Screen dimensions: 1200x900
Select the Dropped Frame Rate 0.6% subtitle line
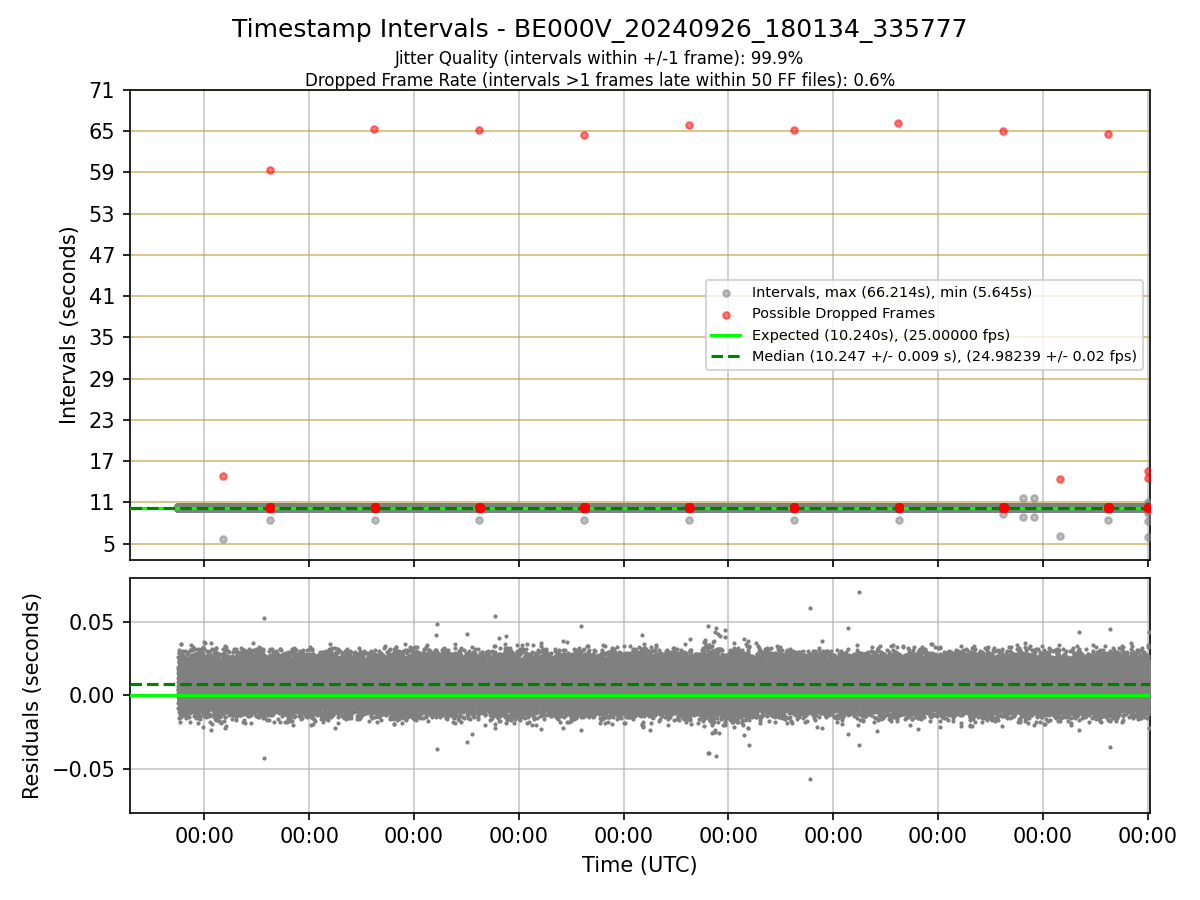pos(599,79)
